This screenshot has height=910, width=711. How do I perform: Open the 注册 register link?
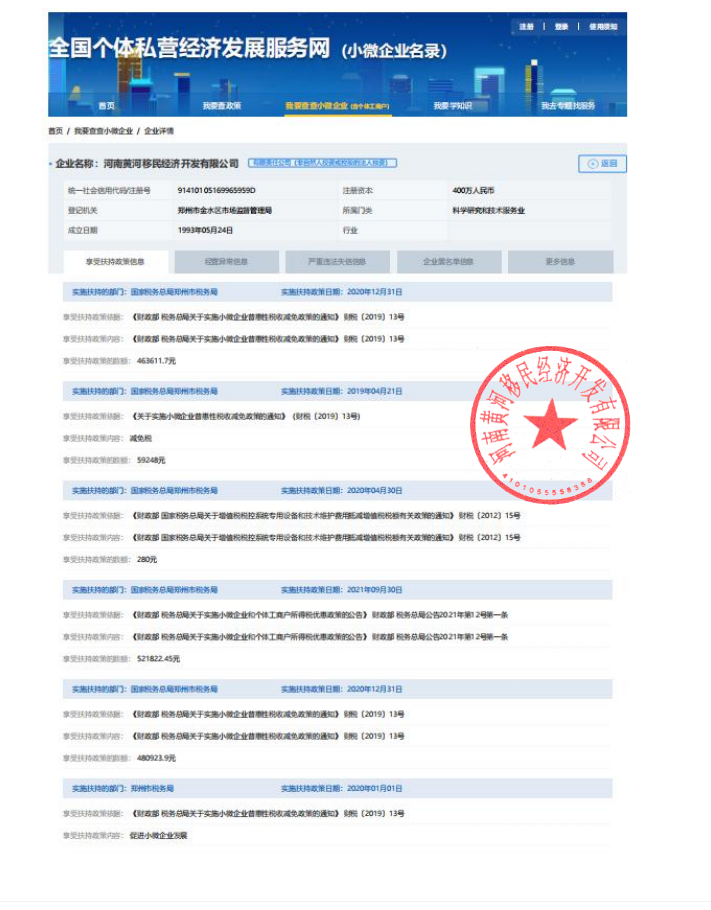pos(526,27)
